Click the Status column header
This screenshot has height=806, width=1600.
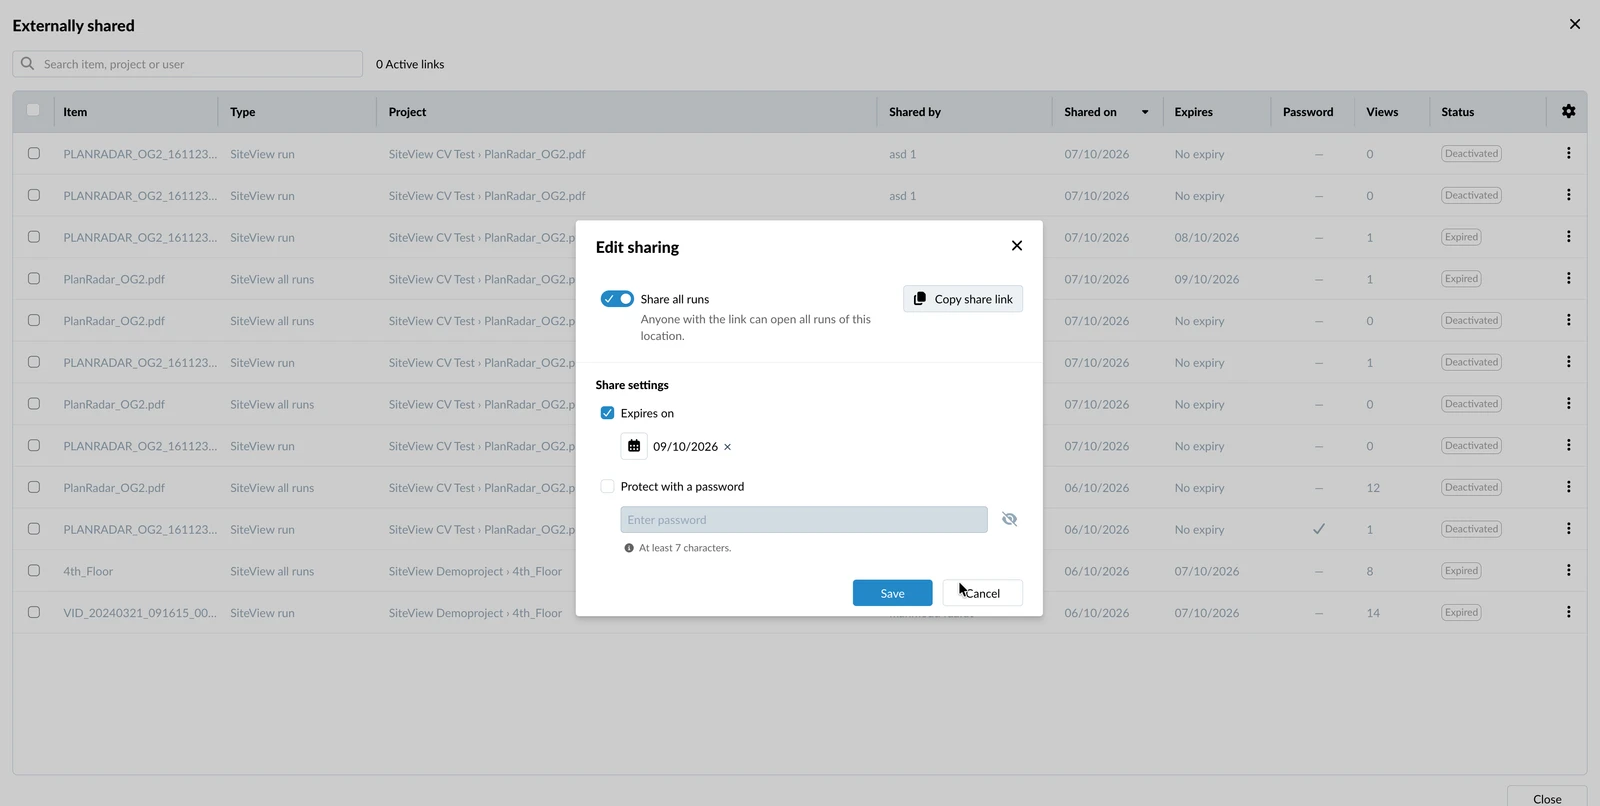(x=1457, y=112)
